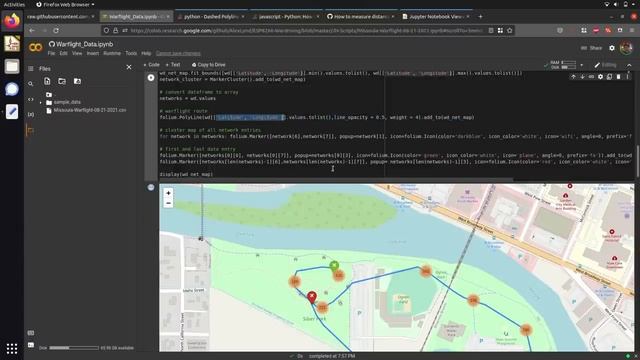Open the Edit menu
Viewport: 640px width, 360px height.
point(64,53)
